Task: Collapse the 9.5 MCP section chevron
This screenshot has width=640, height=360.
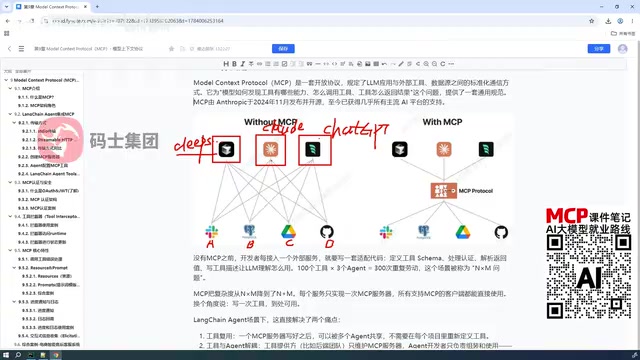Action: tap(10, 250)
